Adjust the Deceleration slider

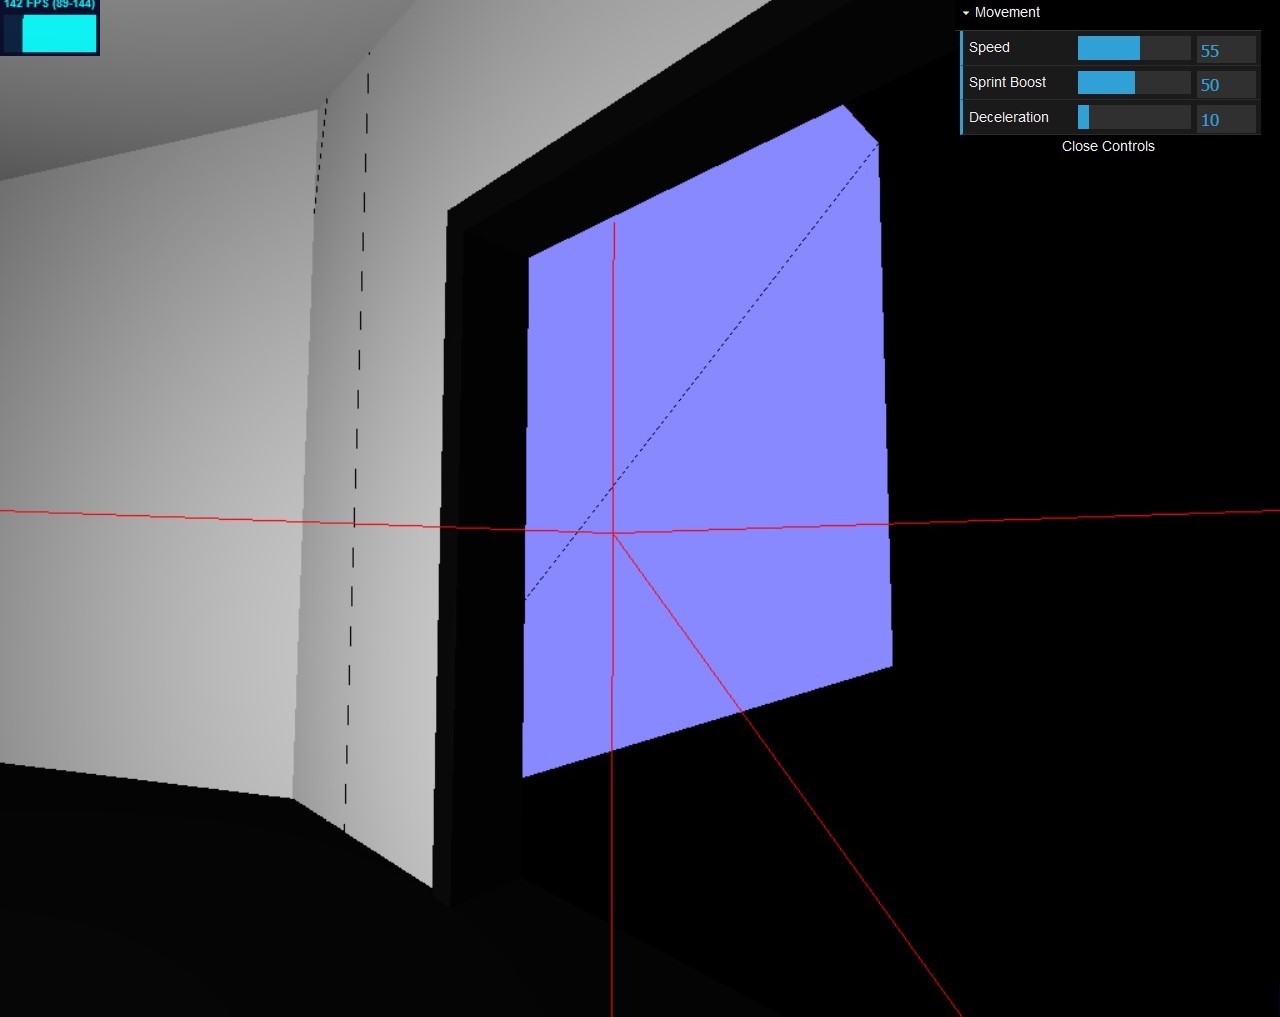click(1133, 117)
